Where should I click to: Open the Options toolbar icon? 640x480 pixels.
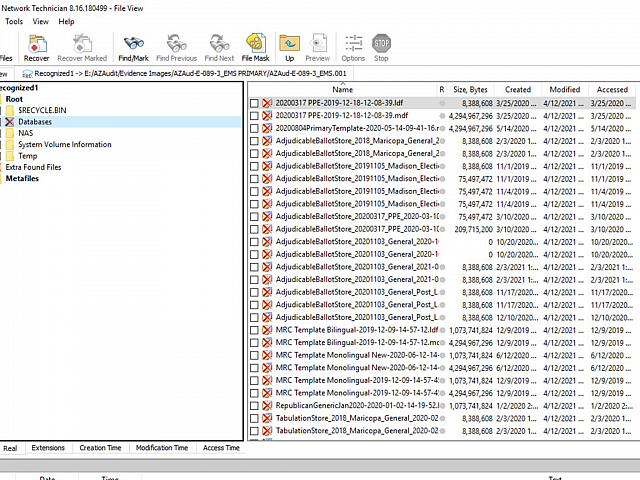(353, 44)
